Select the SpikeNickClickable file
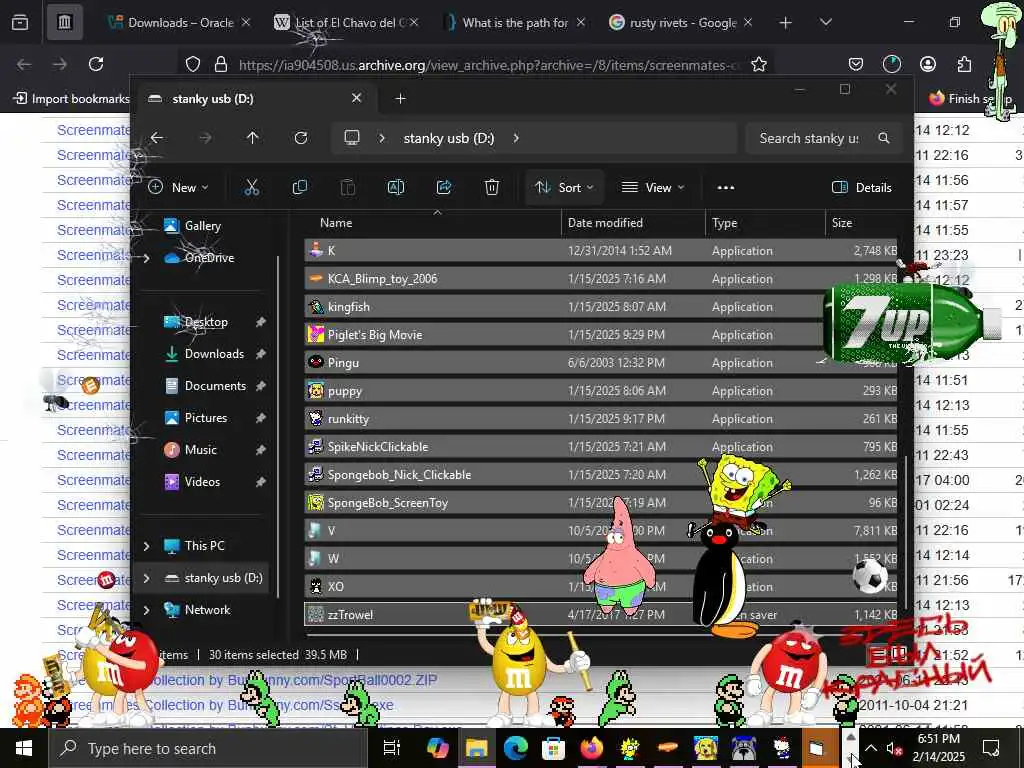The width and height of the screenshot is (1024, 768). pyautogui.click(x=601, y=447)
